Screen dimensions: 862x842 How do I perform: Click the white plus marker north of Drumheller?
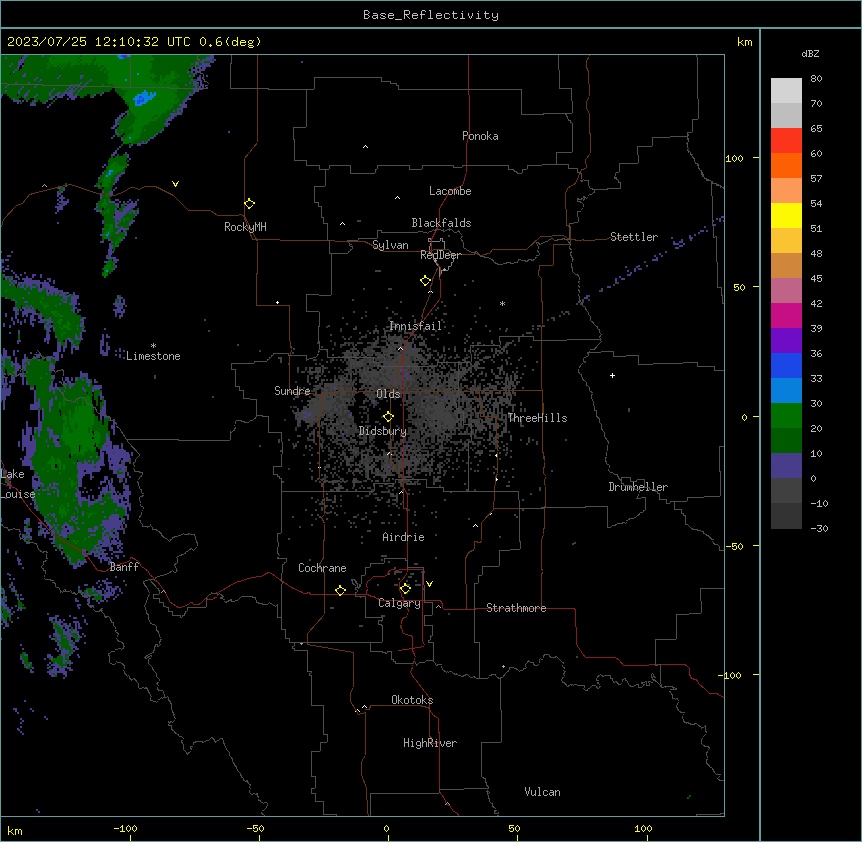pyautogui.click(x=612, y=375)
